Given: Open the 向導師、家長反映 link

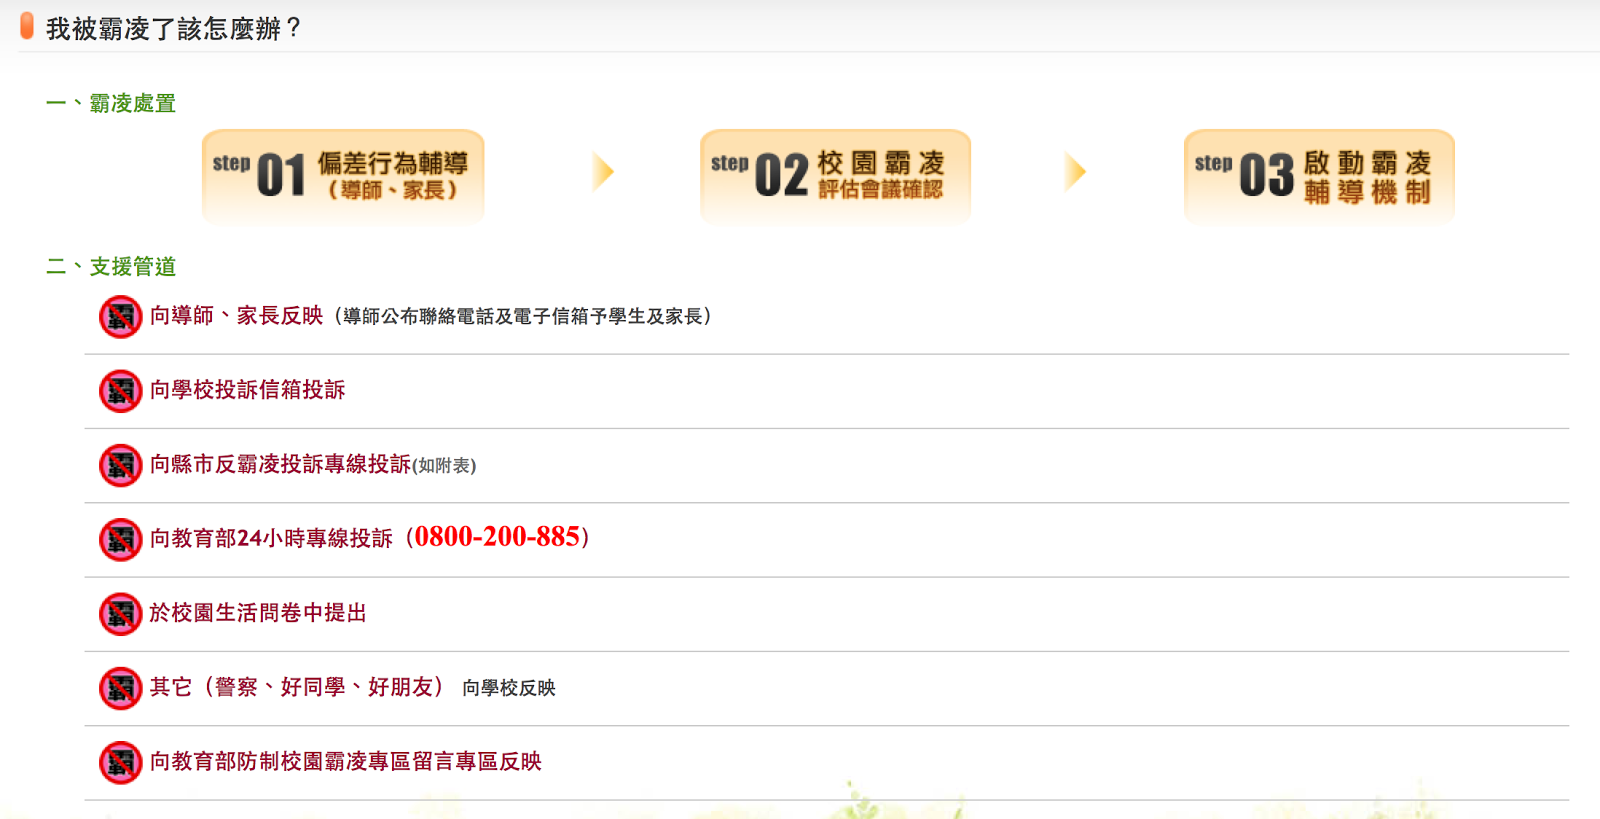Looking at the screenshot, I should click(x=237, y=316).
